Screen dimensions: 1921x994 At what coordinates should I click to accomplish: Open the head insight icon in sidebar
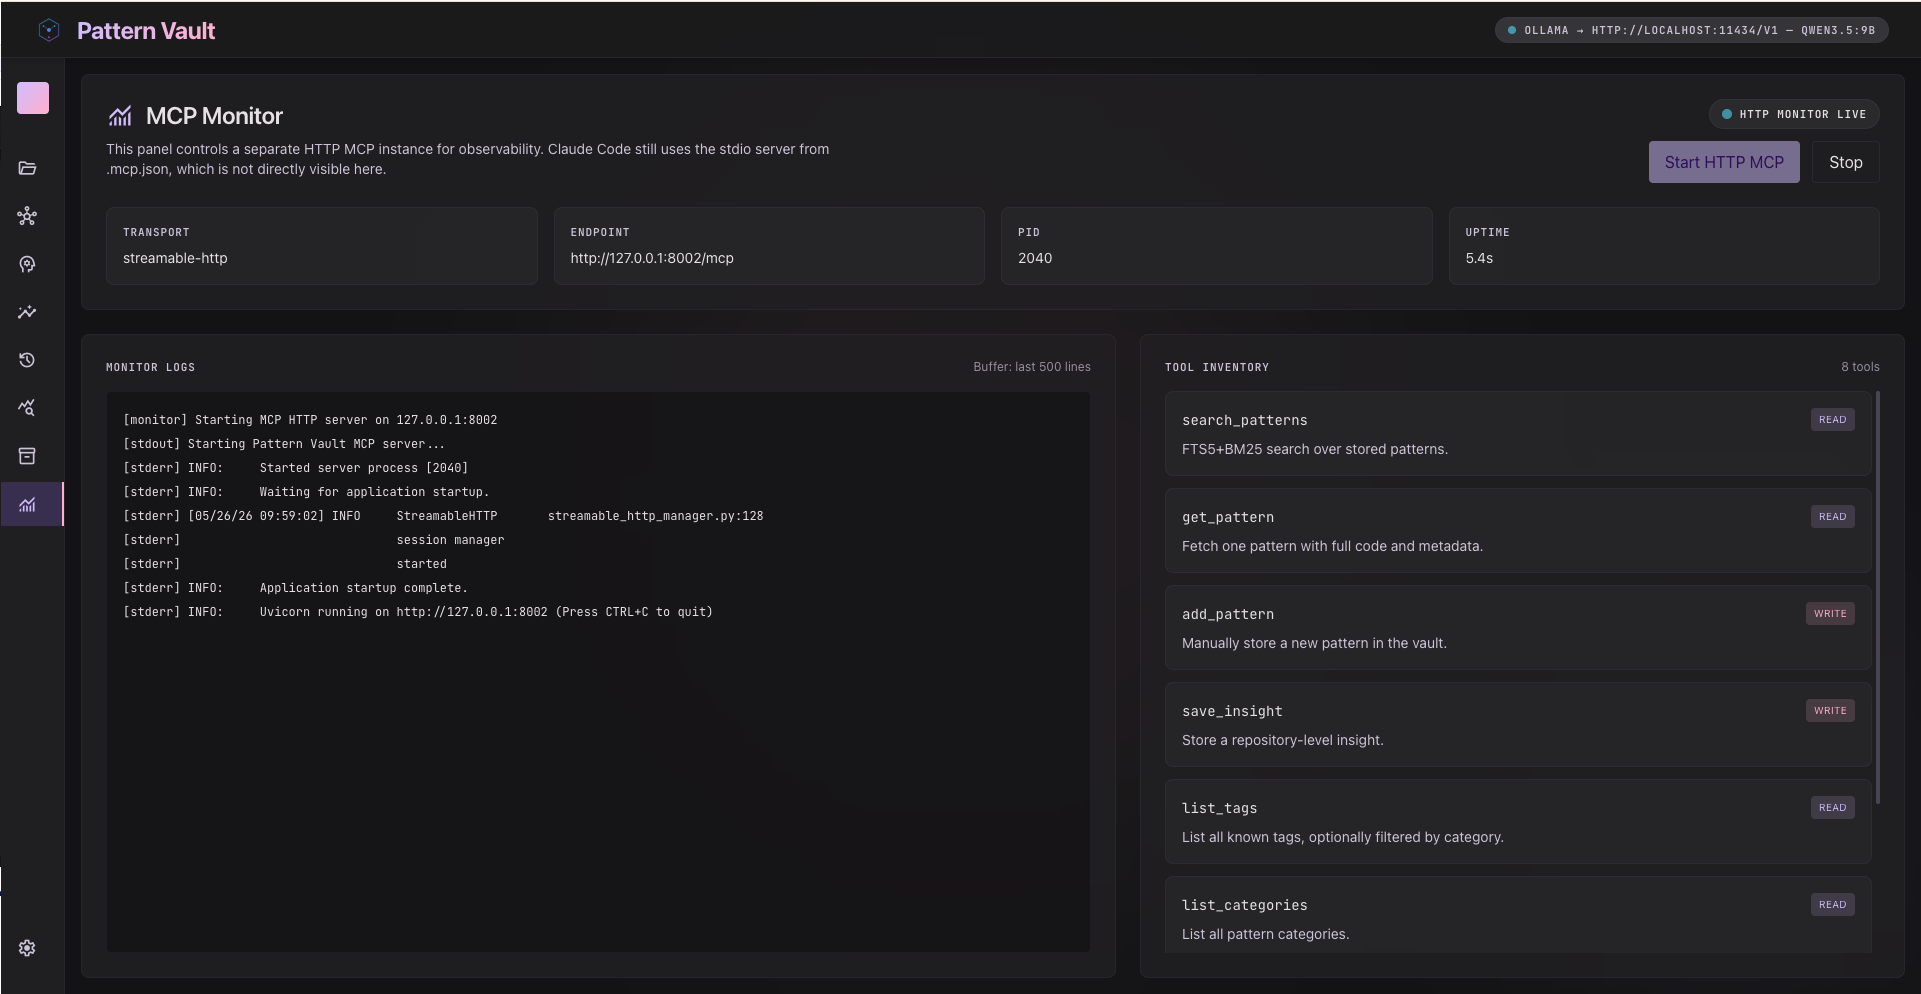point(27,264)
